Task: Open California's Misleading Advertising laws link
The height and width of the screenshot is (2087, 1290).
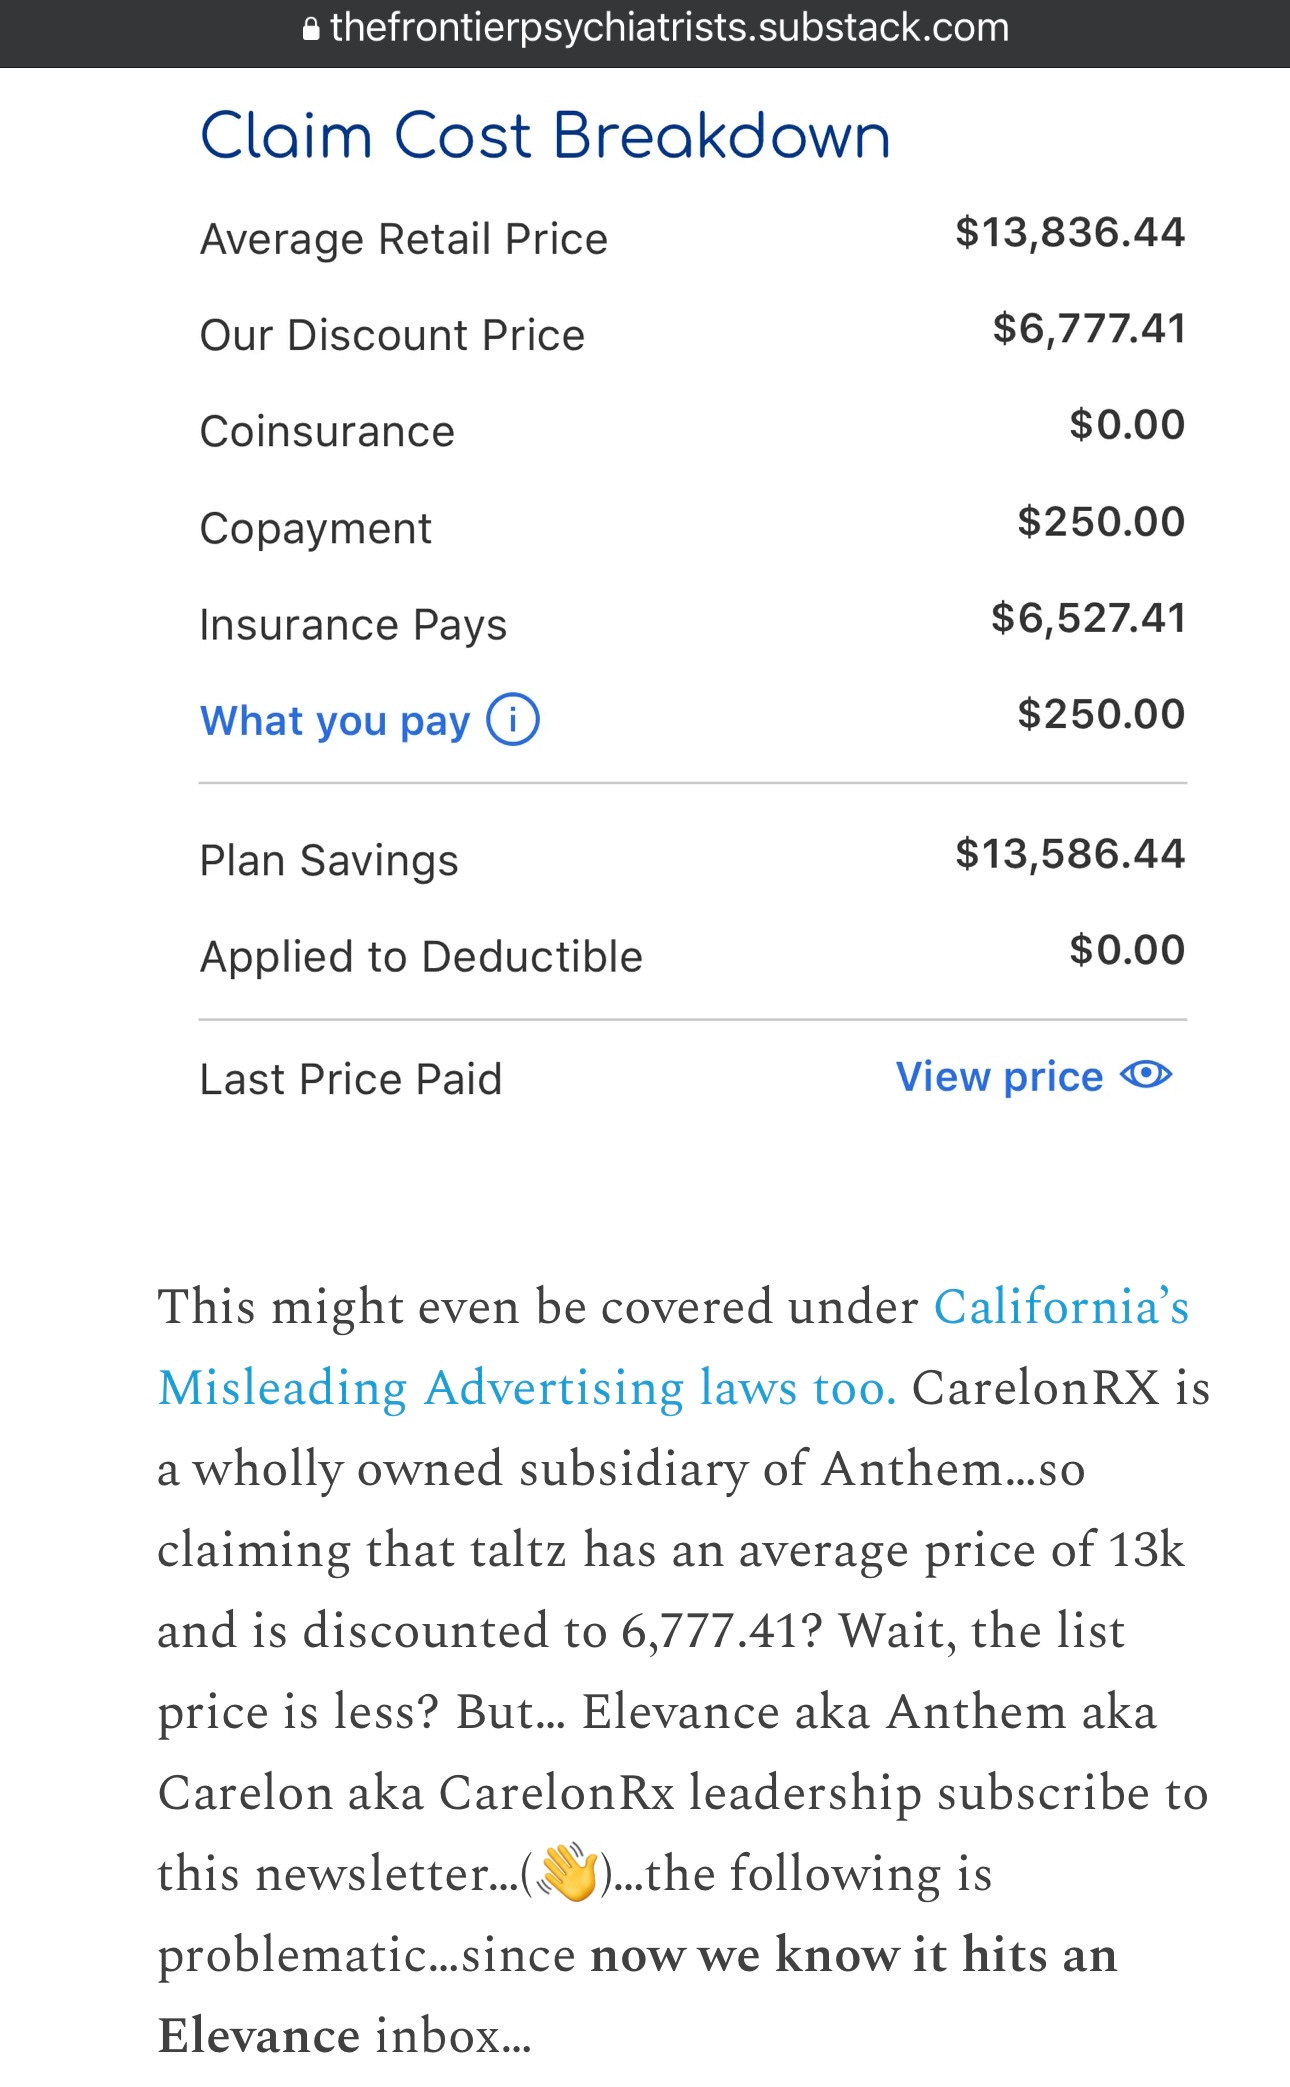Action: pos(673,1347)
